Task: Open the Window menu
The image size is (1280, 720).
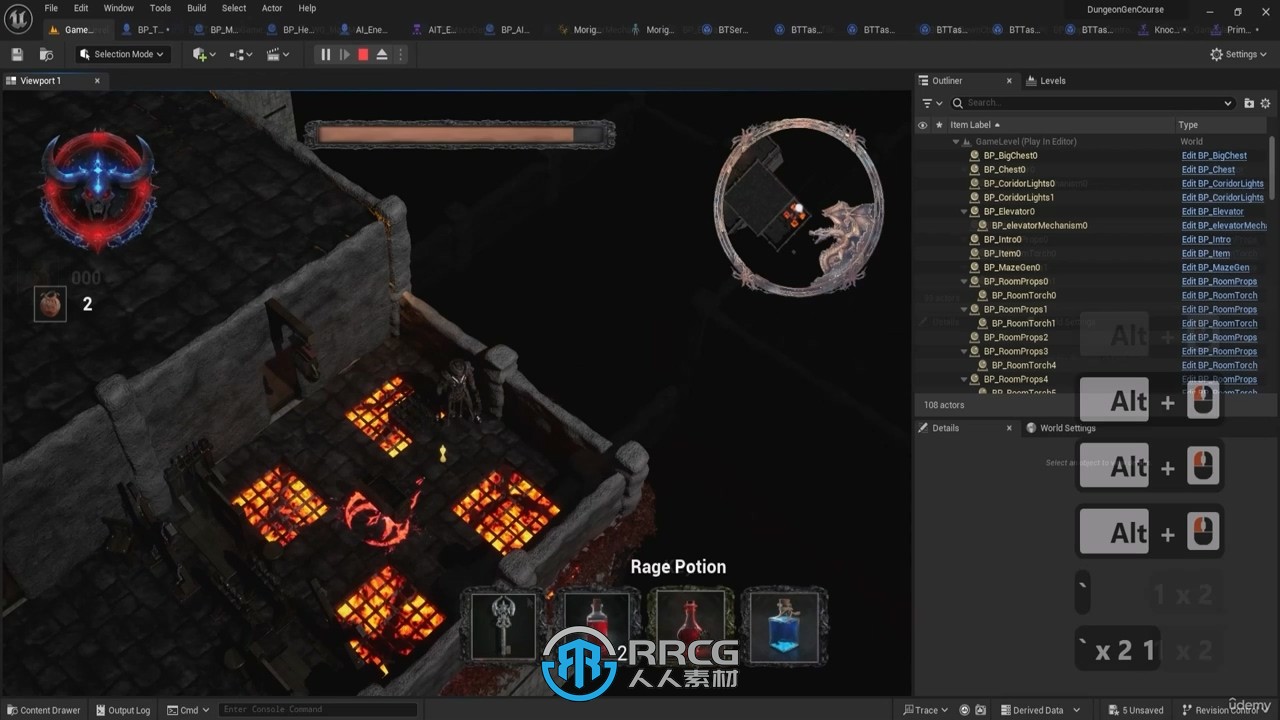Action: click(118, 8)
